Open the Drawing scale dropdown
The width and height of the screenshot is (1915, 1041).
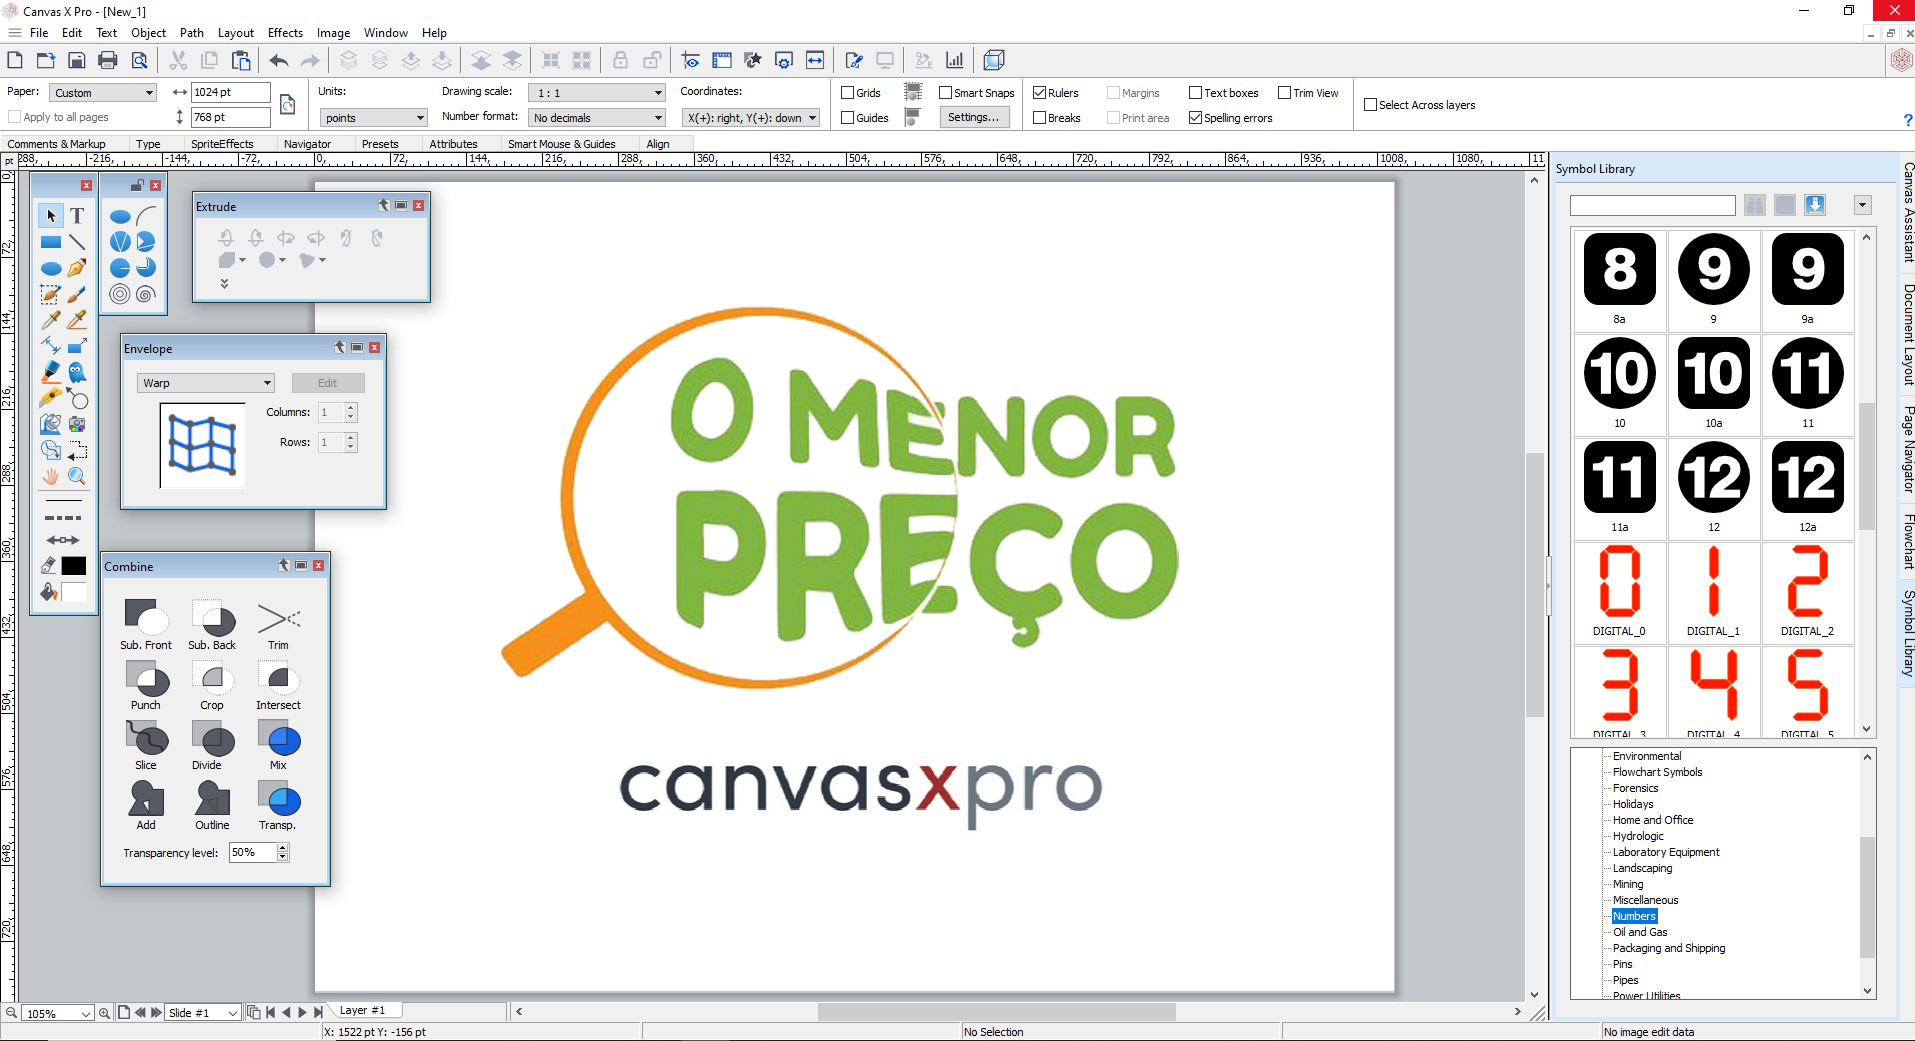596,93
